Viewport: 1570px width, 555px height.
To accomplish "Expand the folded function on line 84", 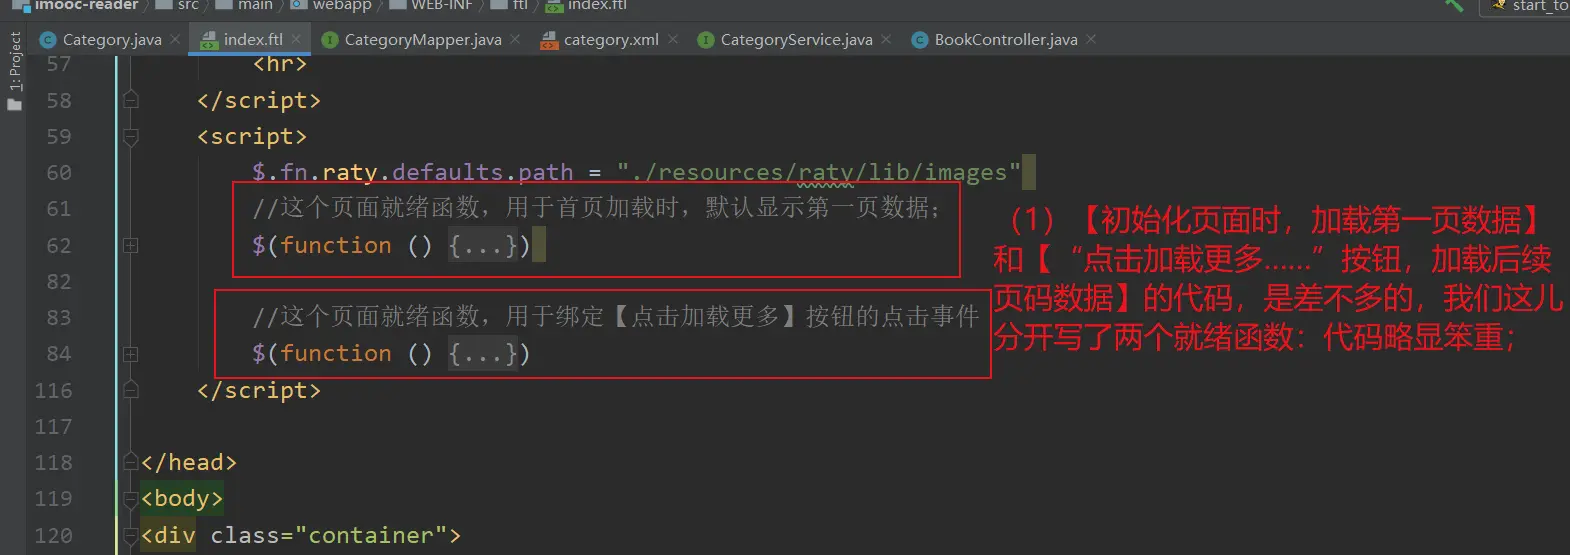I will (130, 354).
